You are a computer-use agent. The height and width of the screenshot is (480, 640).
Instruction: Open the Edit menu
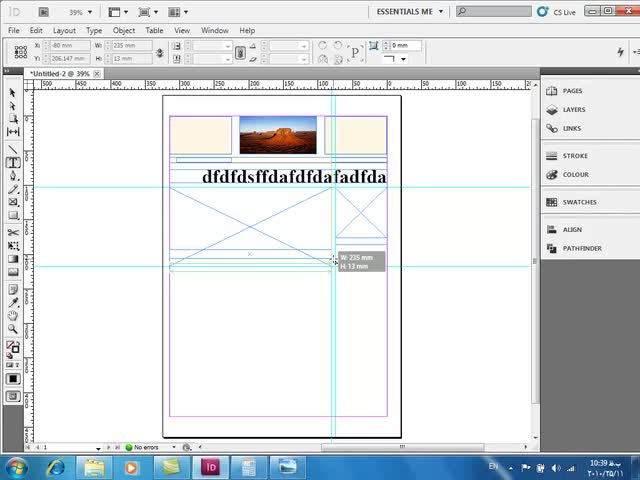click(x=36, y=30)
